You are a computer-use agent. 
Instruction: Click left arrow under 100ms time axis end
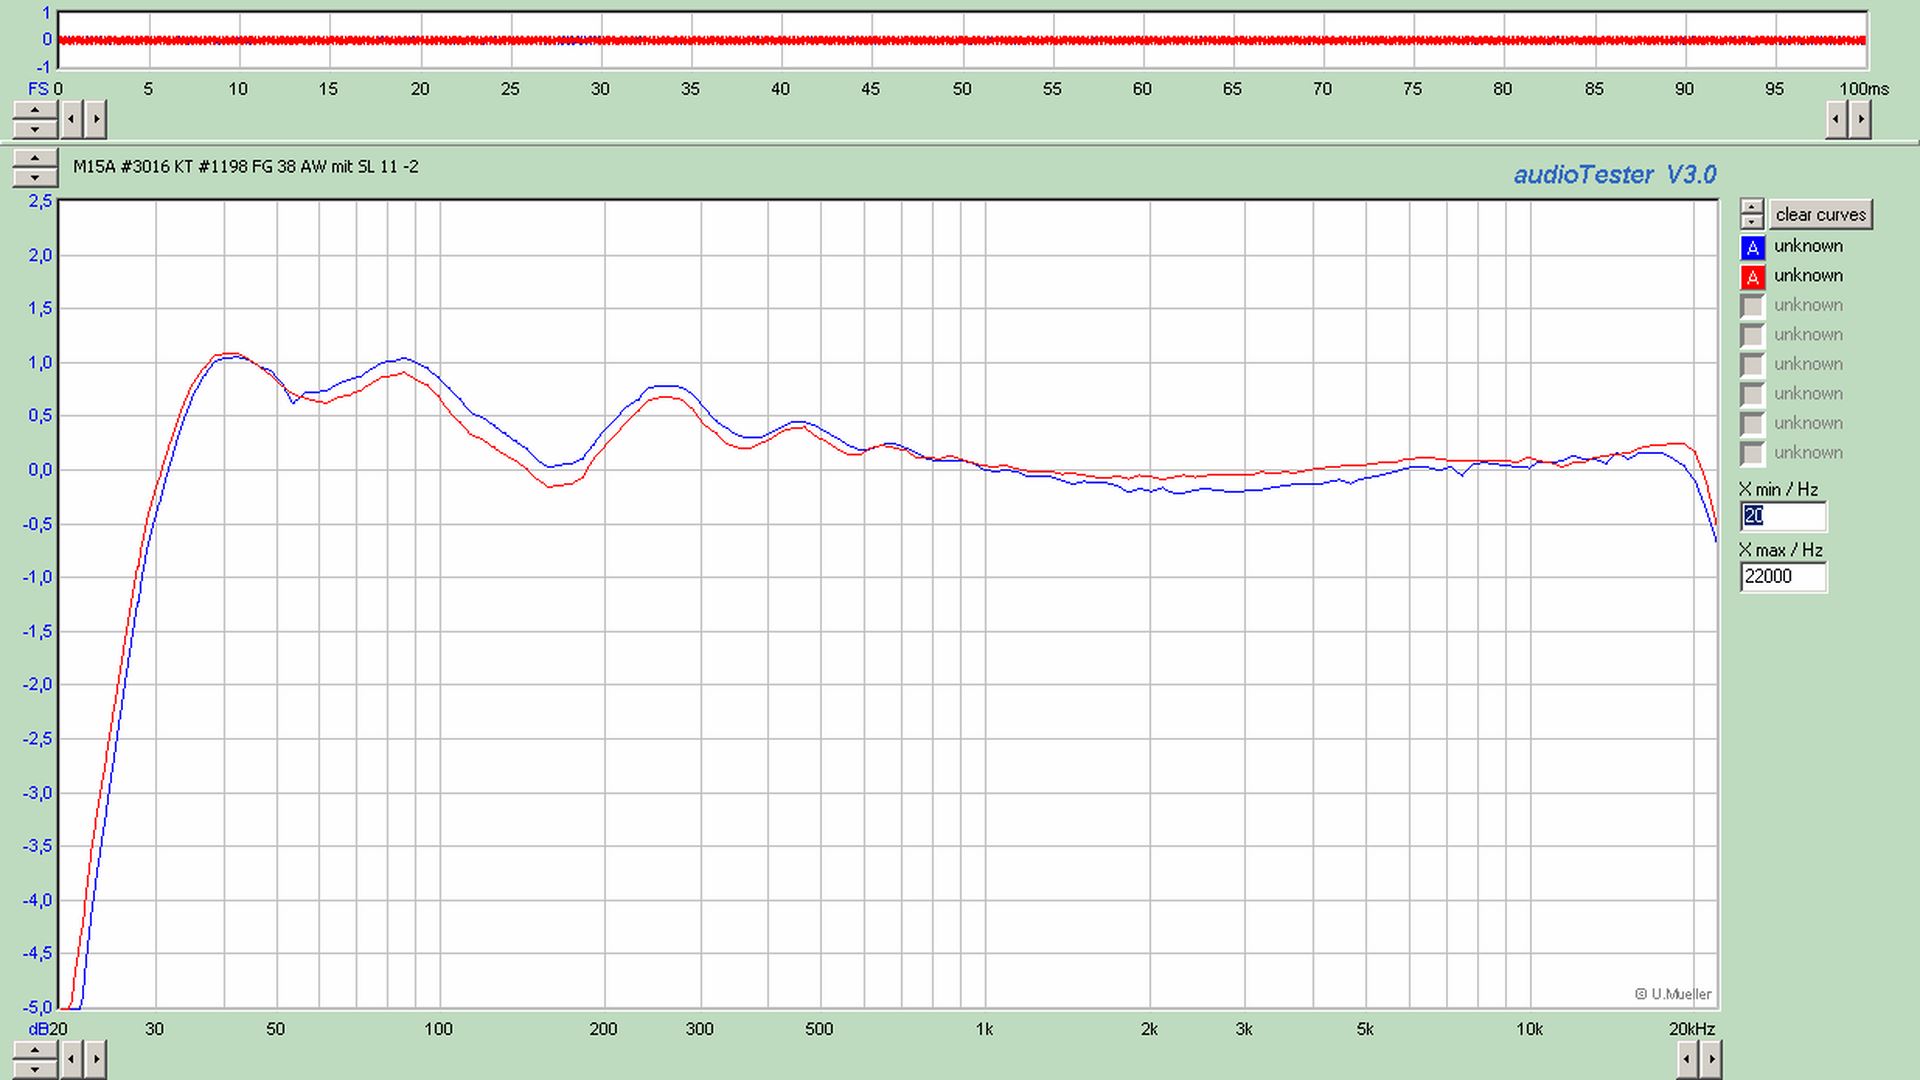[x=1836, y=120]
